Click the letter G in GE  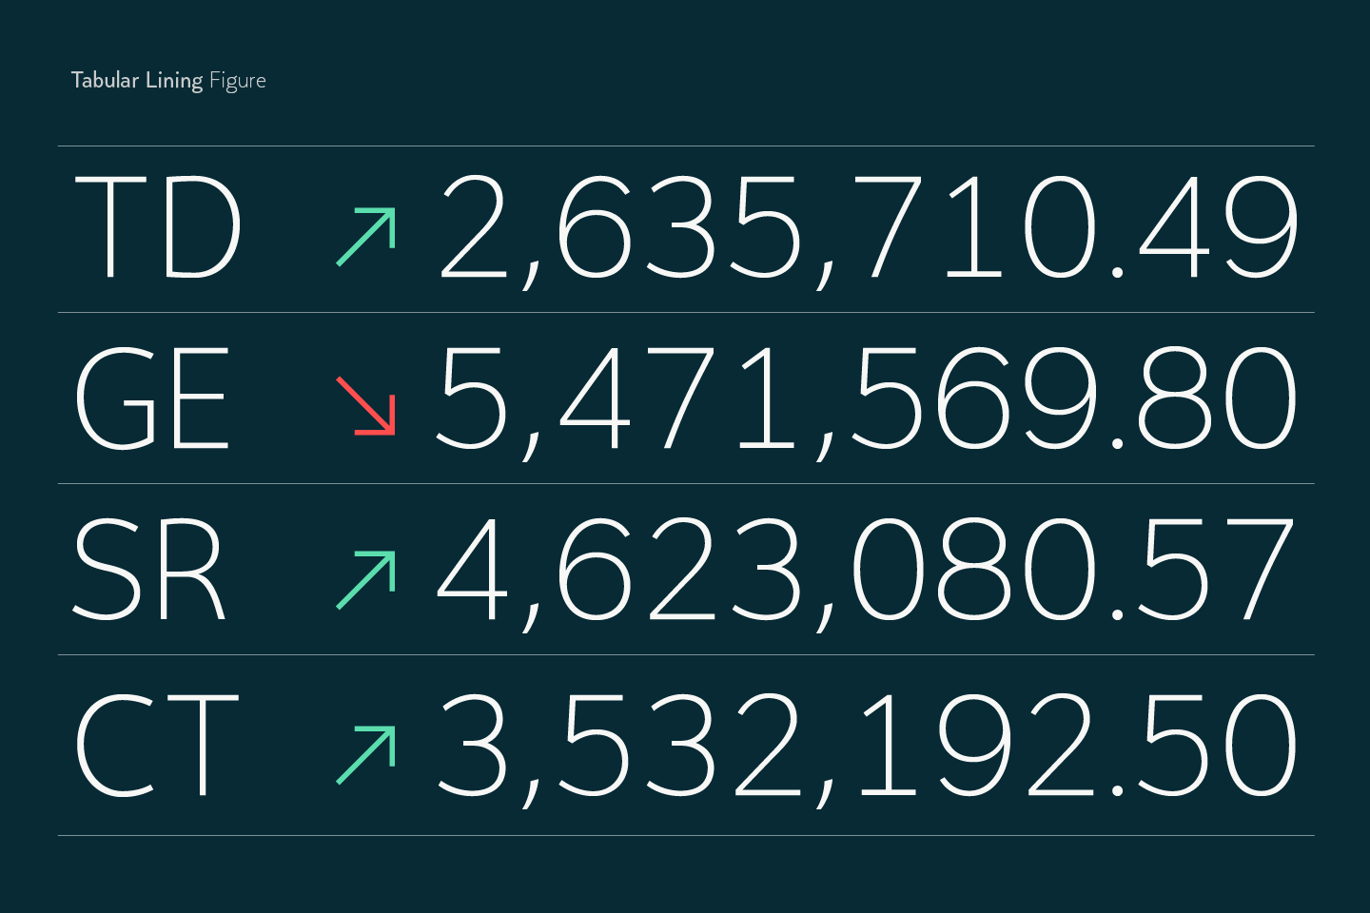[x=114, y=400]
